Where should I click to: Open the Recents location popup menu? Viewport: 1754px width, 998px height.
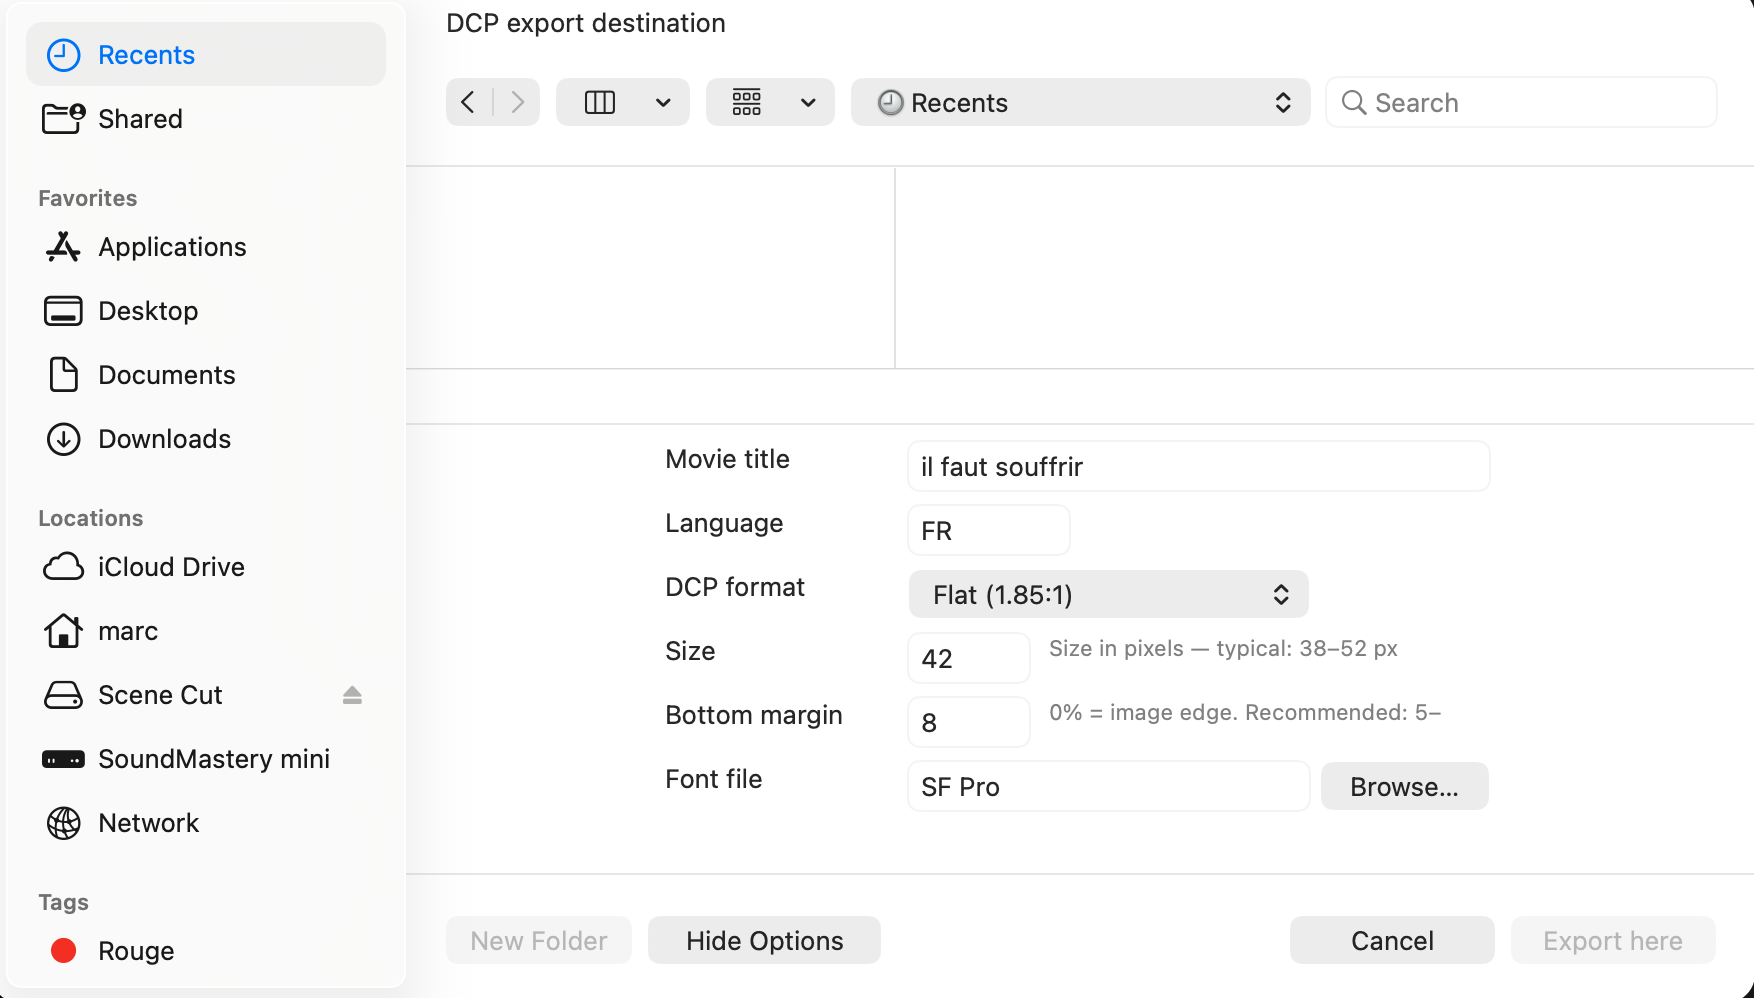(x=1080, y=102)
